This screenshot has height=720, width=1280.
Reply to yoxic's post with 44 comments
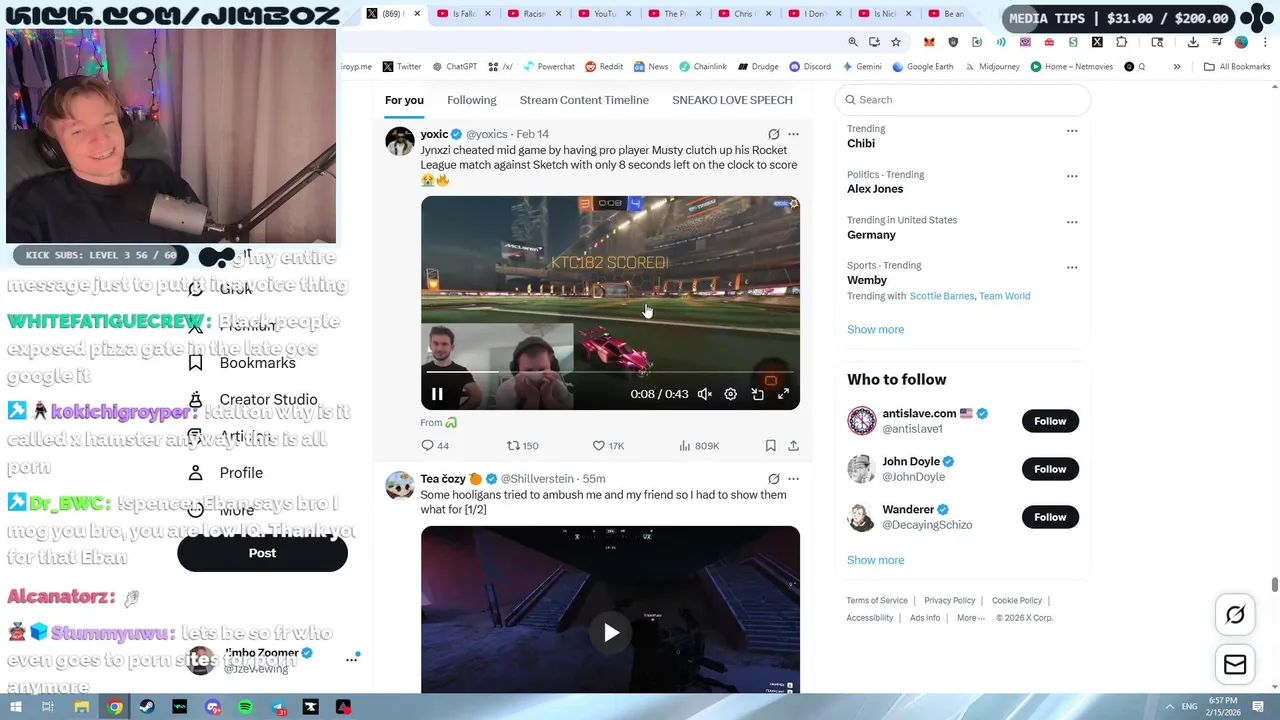click(x=435, y=446)
